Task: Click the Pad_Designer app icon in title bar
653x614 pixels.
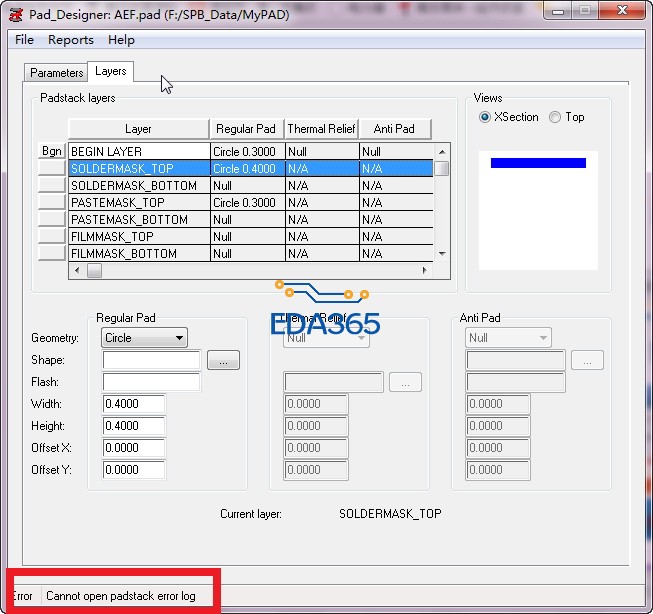Action: point(16,15)
